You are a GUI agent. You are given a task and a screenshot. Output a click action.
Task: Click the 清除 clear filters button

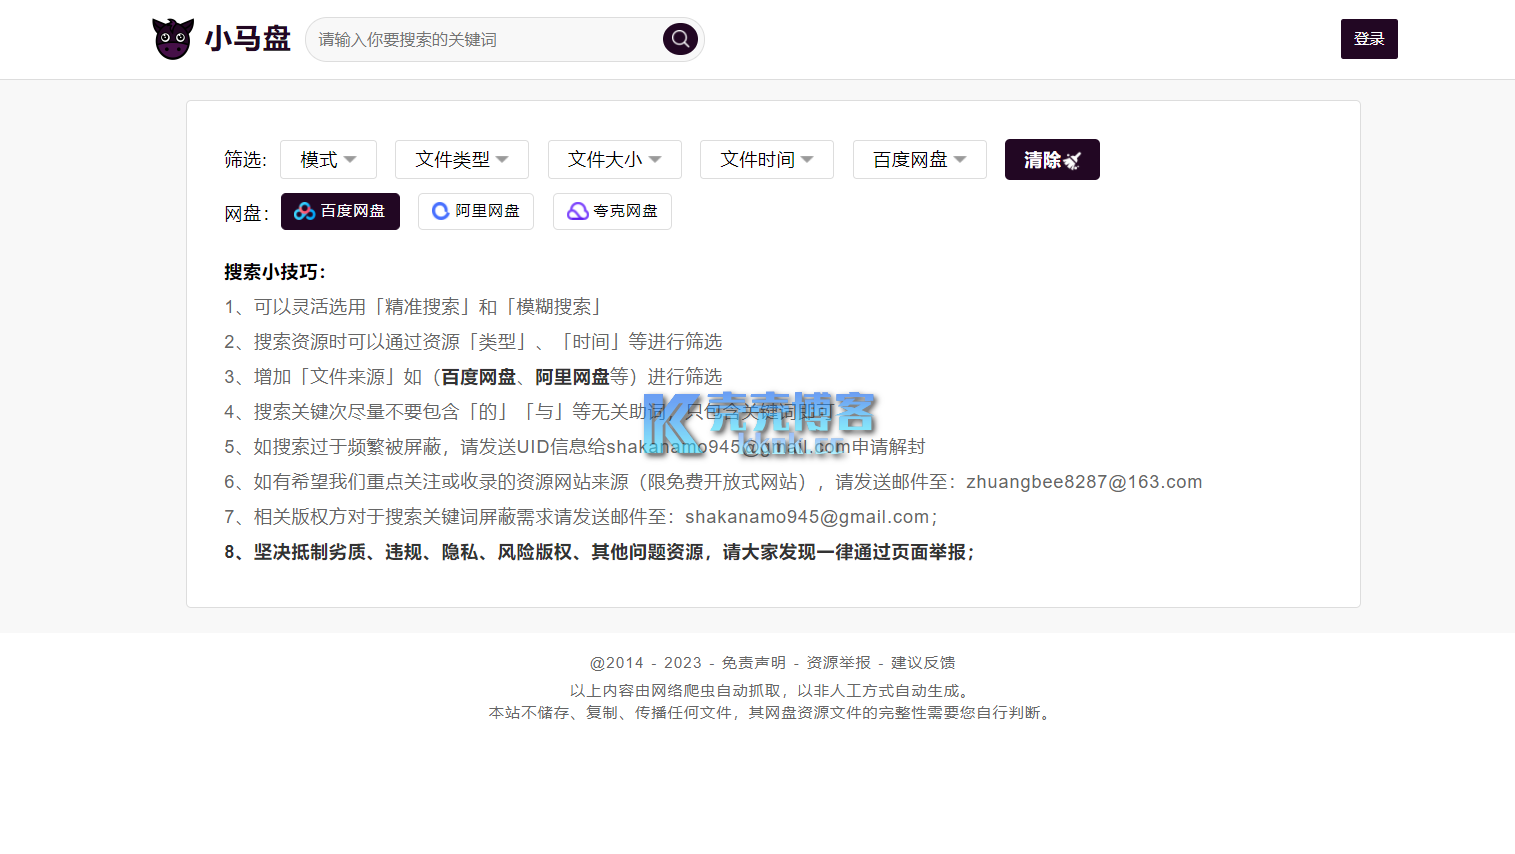(1052, 160)
